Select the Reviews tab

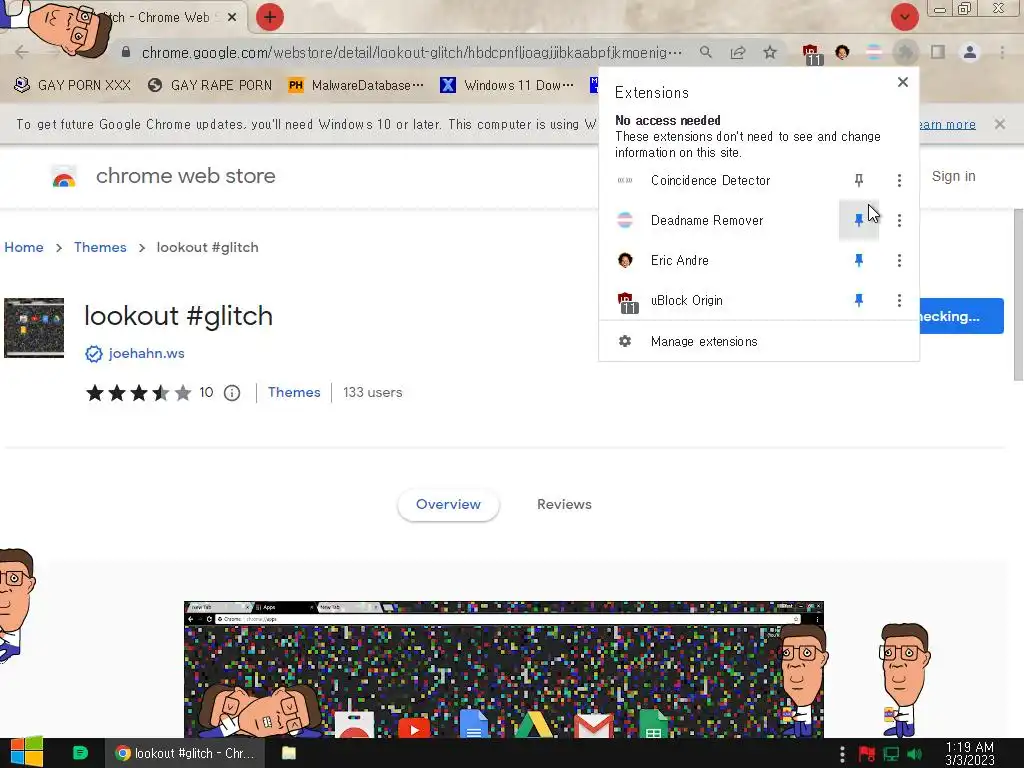point(564,505)
